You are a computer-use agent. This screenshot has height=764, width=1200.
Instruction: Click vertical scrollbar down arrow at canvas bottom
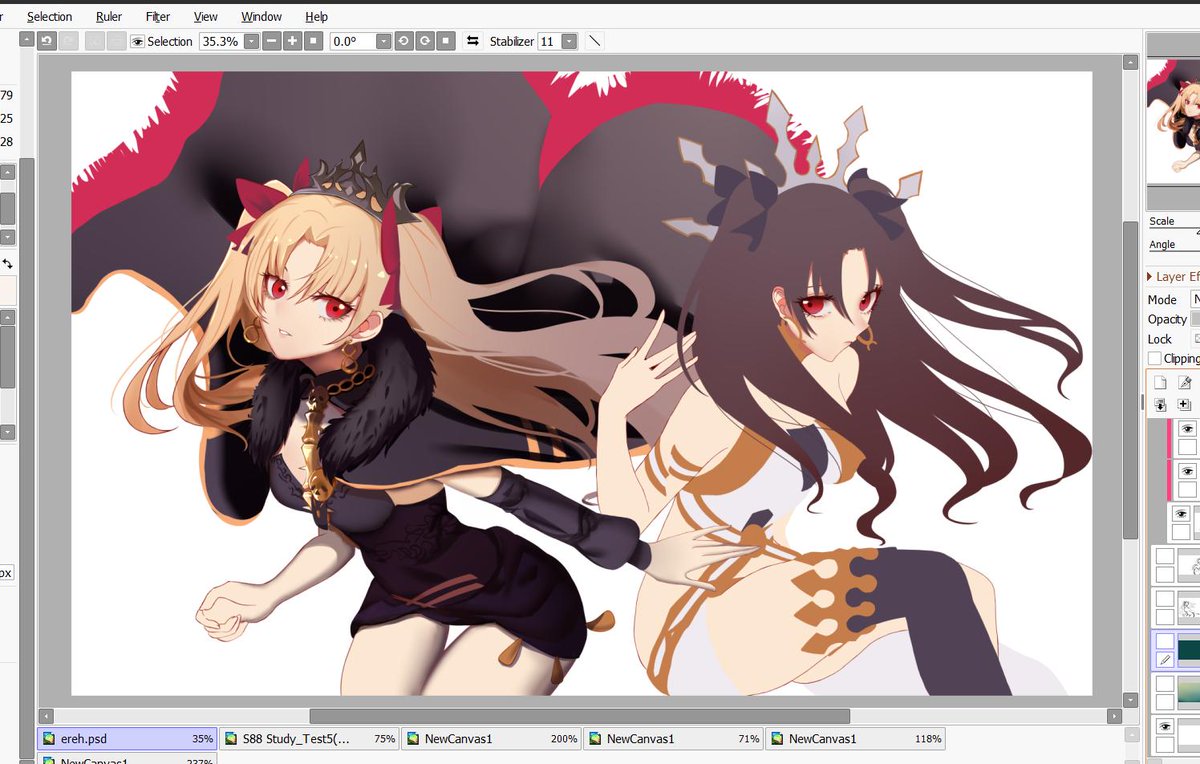pos(1130,700)
